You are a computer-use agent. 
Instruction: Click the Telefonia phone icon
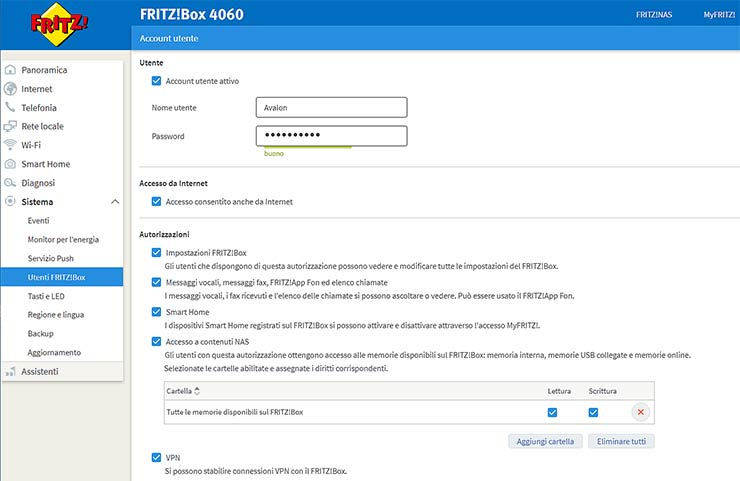[x=10, y=108]
